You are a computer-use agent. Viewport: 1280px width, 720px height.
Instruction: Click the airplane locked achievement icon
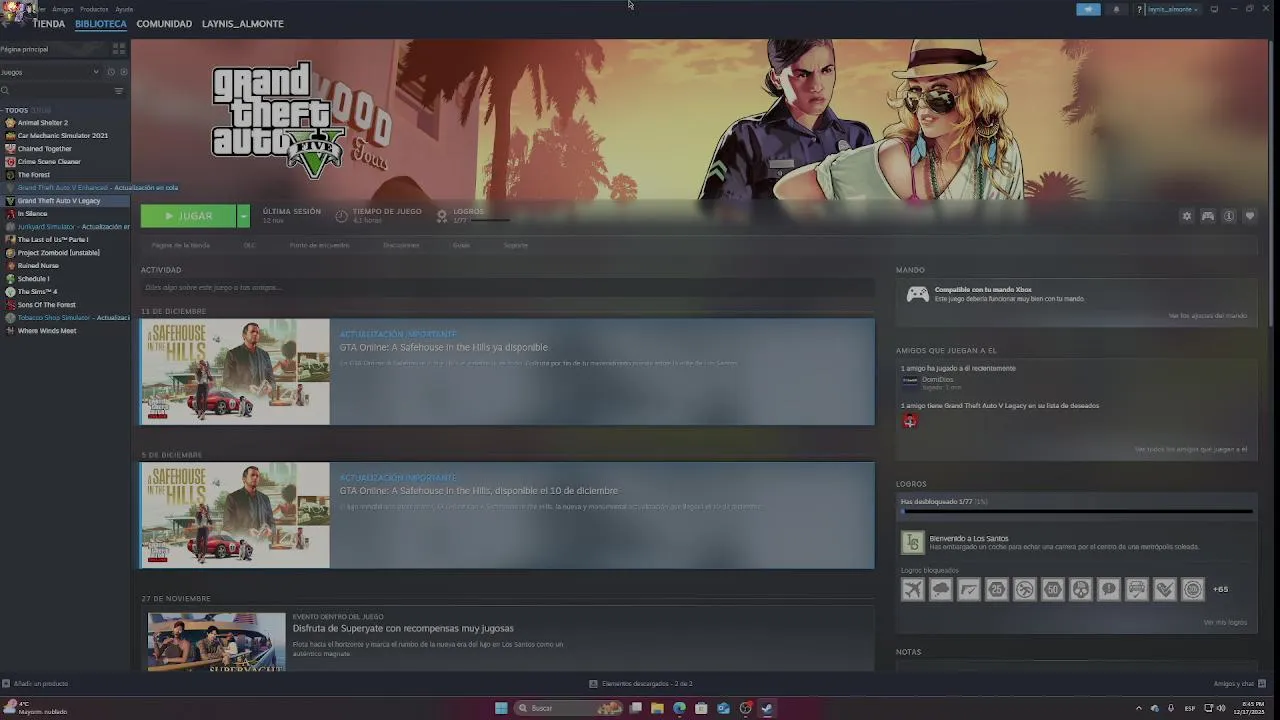point(913,590)
